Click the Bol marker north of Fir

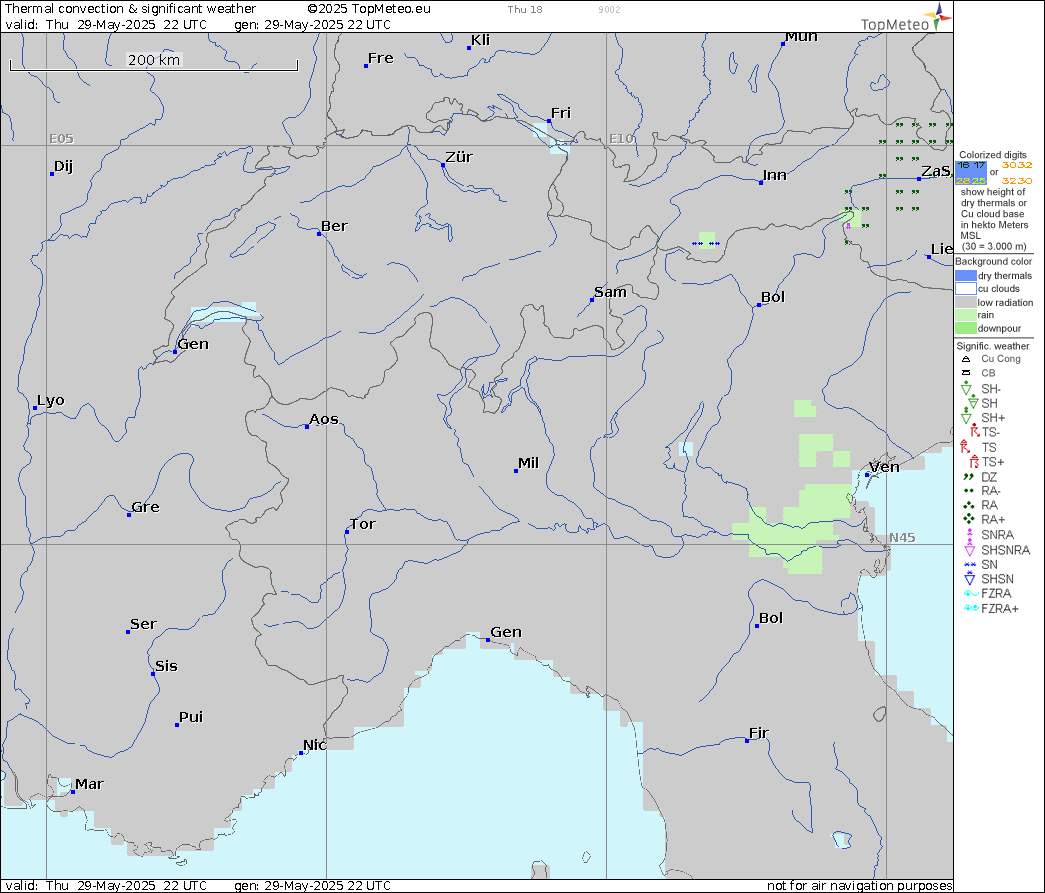[756, 625]
